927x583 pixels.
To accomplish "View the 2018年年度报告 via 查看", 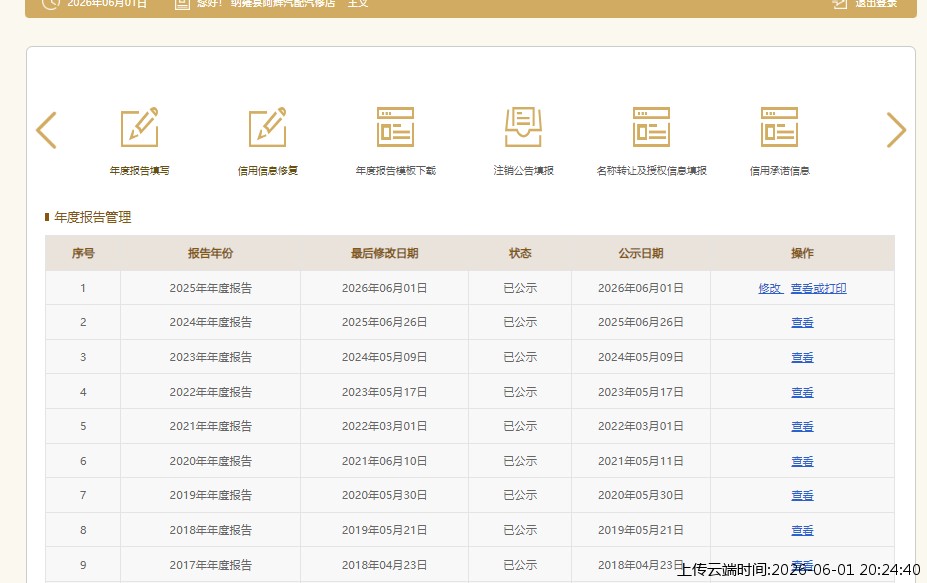I will 802,530.
